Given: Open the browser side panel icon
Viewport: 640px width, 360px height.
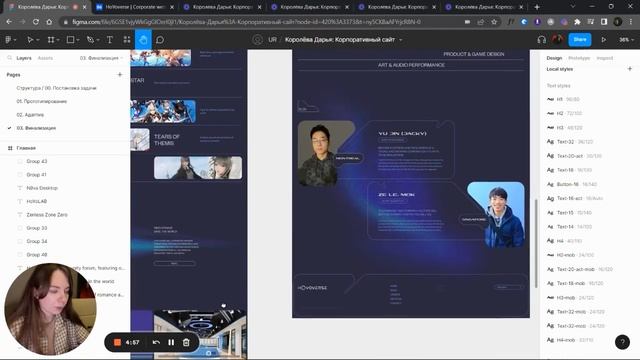Looking at the screenshot, I should pyautogui.click(x=604, y=22).
